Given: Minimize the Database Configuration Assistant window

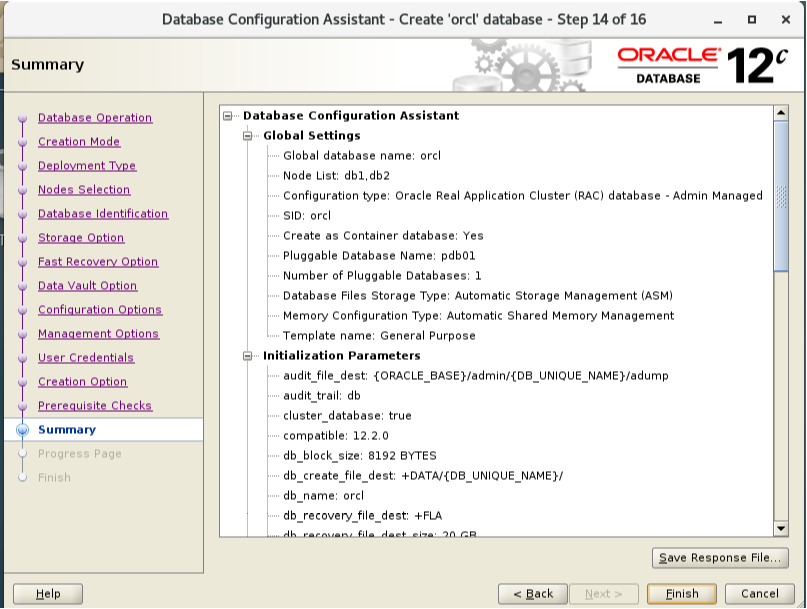Looking at the screenshot, I should 718,20.
